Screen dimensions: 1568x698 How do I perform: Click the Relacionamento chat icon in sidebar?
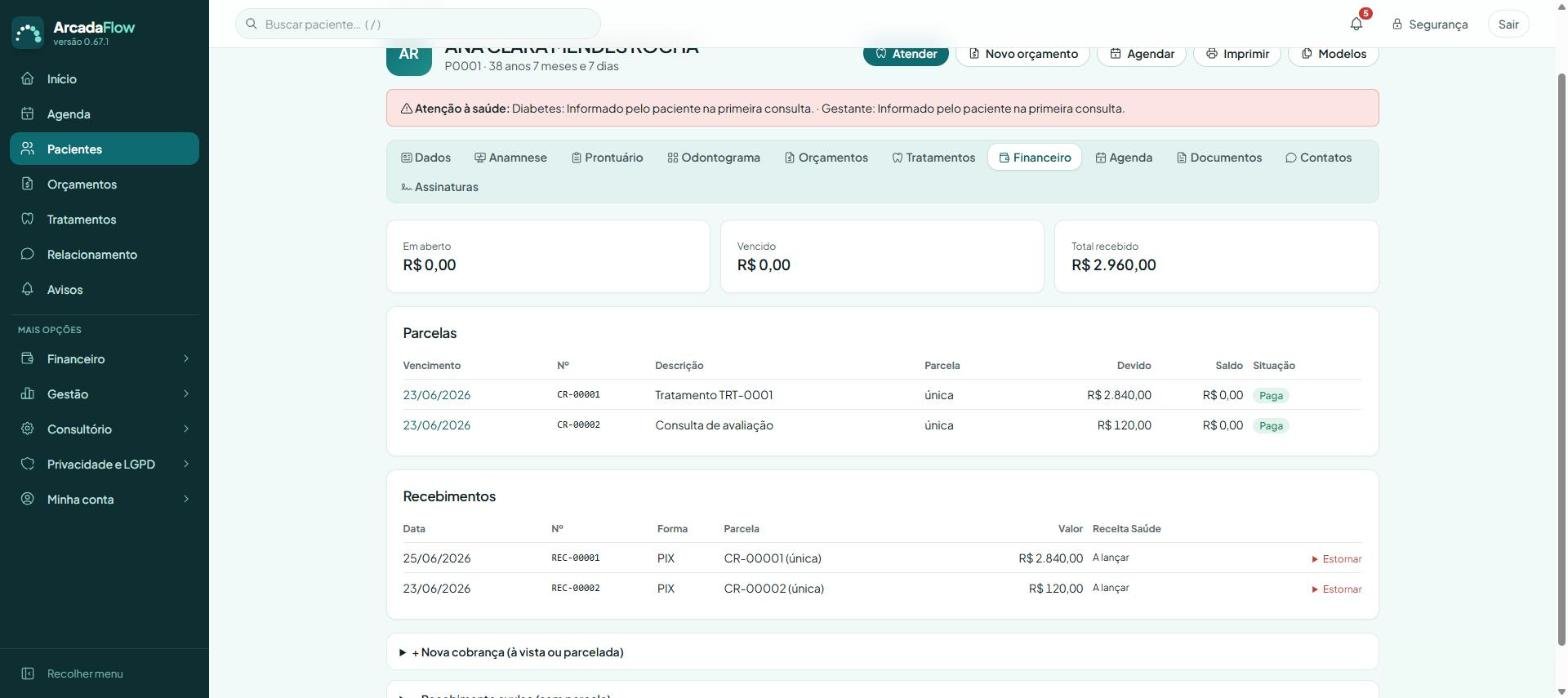coord(28,254)
